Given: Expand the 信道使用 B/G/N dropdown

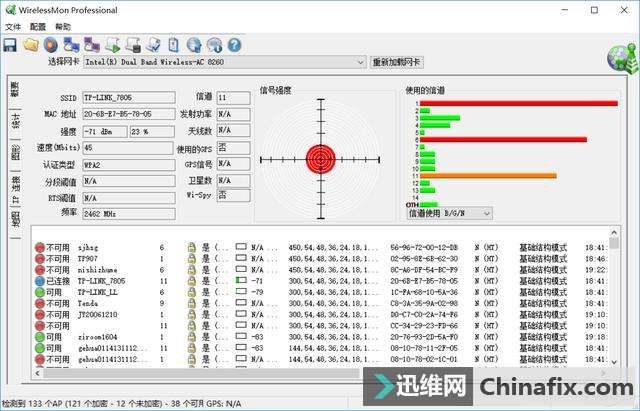Looking at the screenshot, I should [x=486, y=213].
